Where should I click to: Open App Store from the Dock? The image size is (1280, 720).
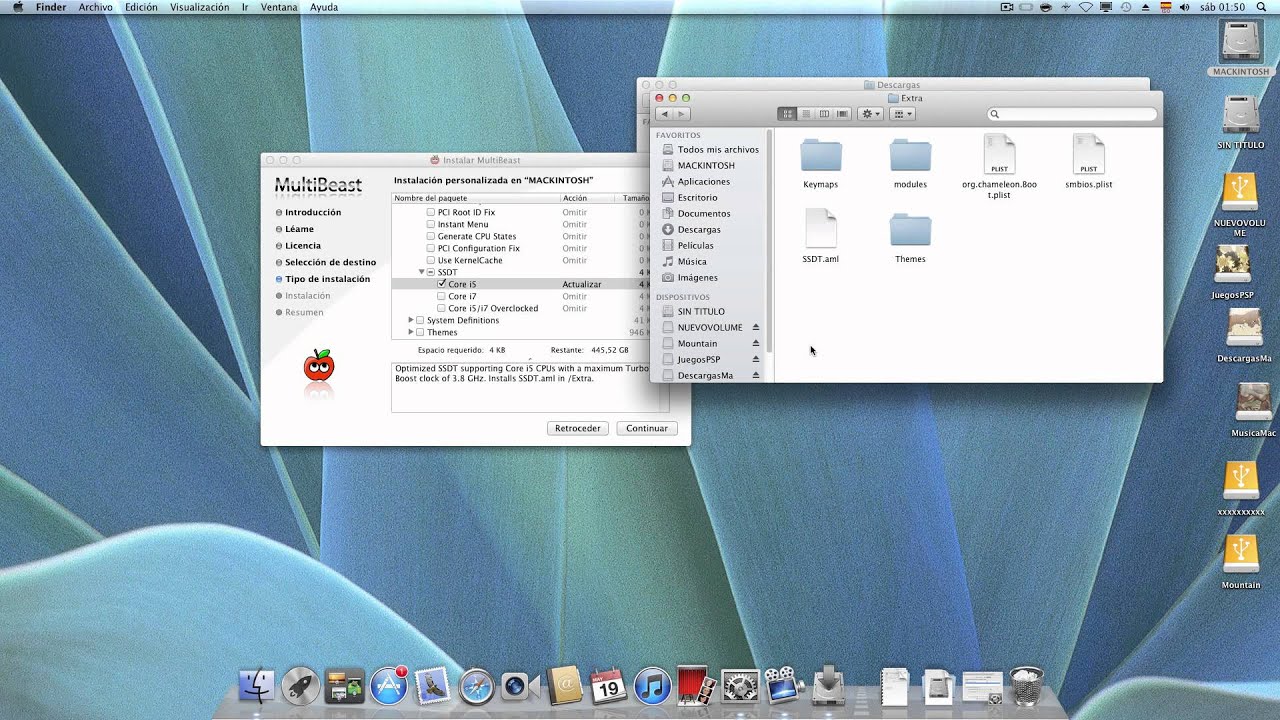[388, 686]
